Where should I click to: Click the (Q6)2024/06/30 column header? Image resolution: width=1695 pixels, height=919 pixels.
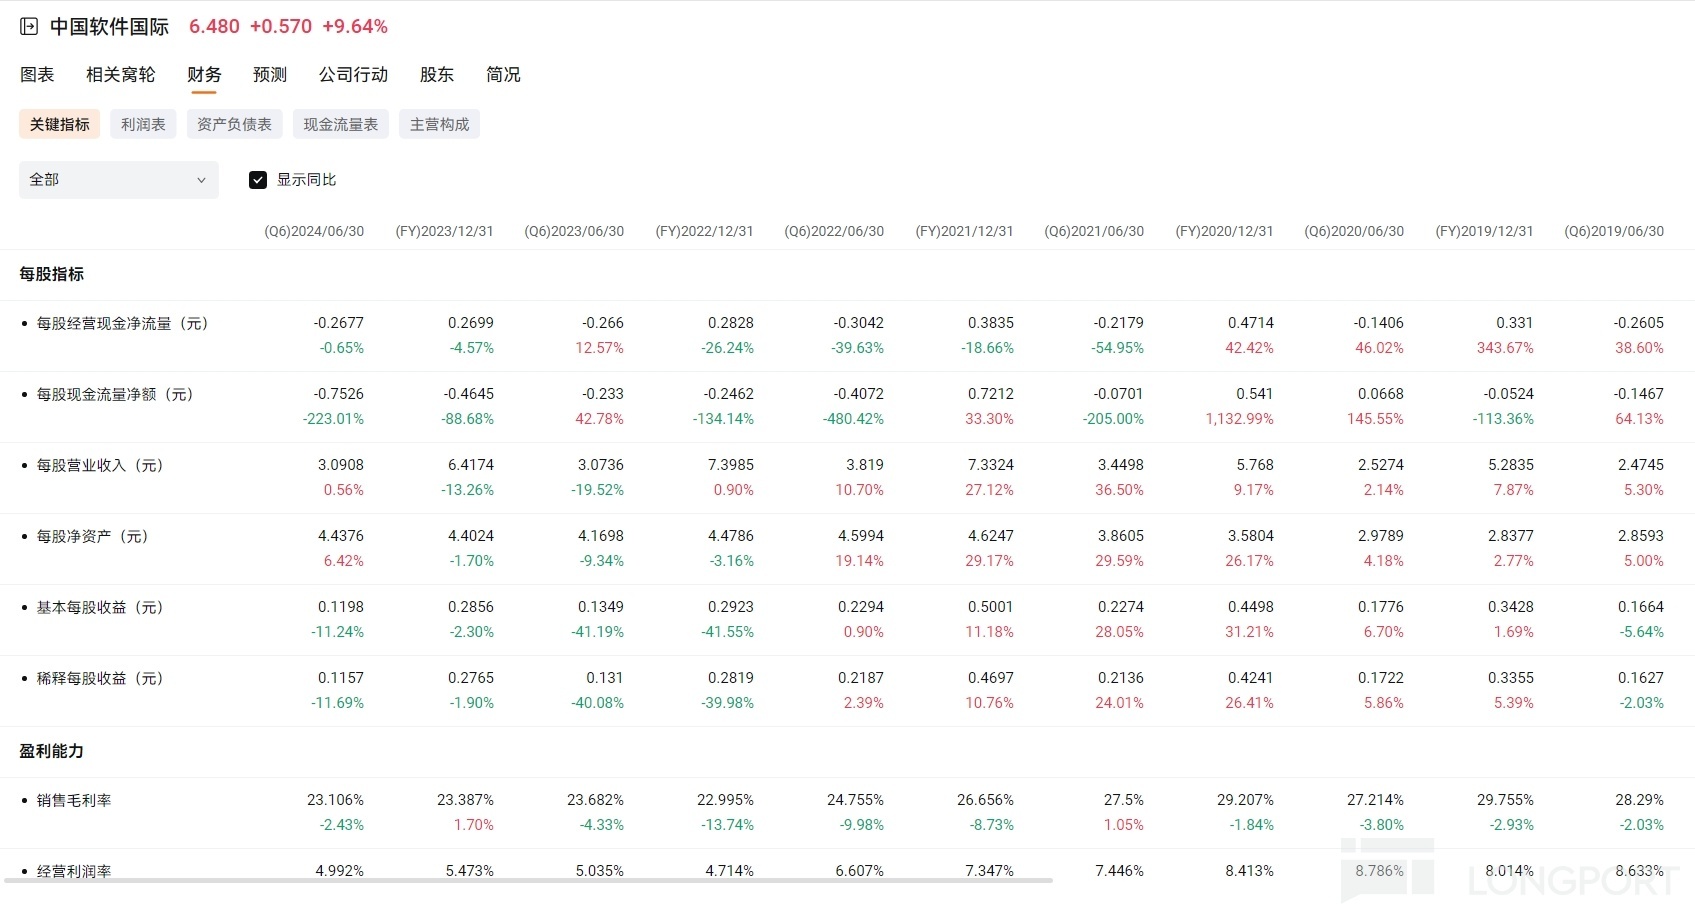(x=314, y=231)
